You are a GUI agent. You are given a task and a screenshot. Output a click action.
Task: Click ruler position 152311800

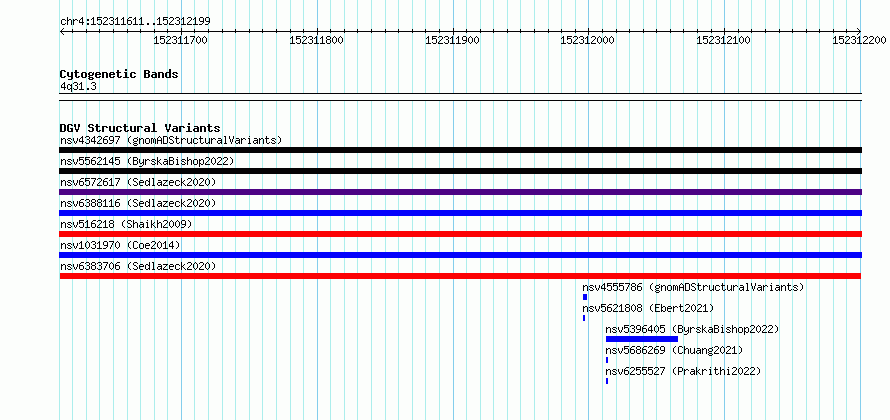(316, 40)
